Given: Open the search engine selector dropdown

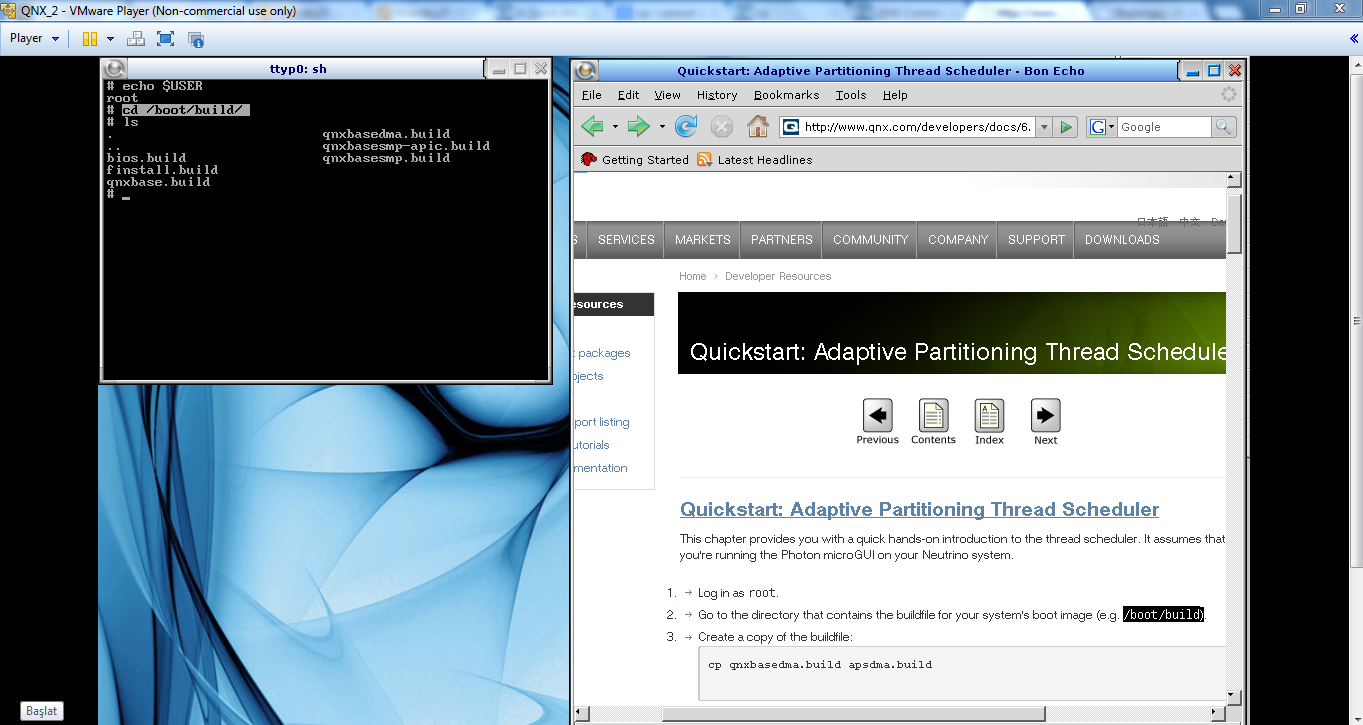Looking at the screenshot, I should [x=1111, y=127].
